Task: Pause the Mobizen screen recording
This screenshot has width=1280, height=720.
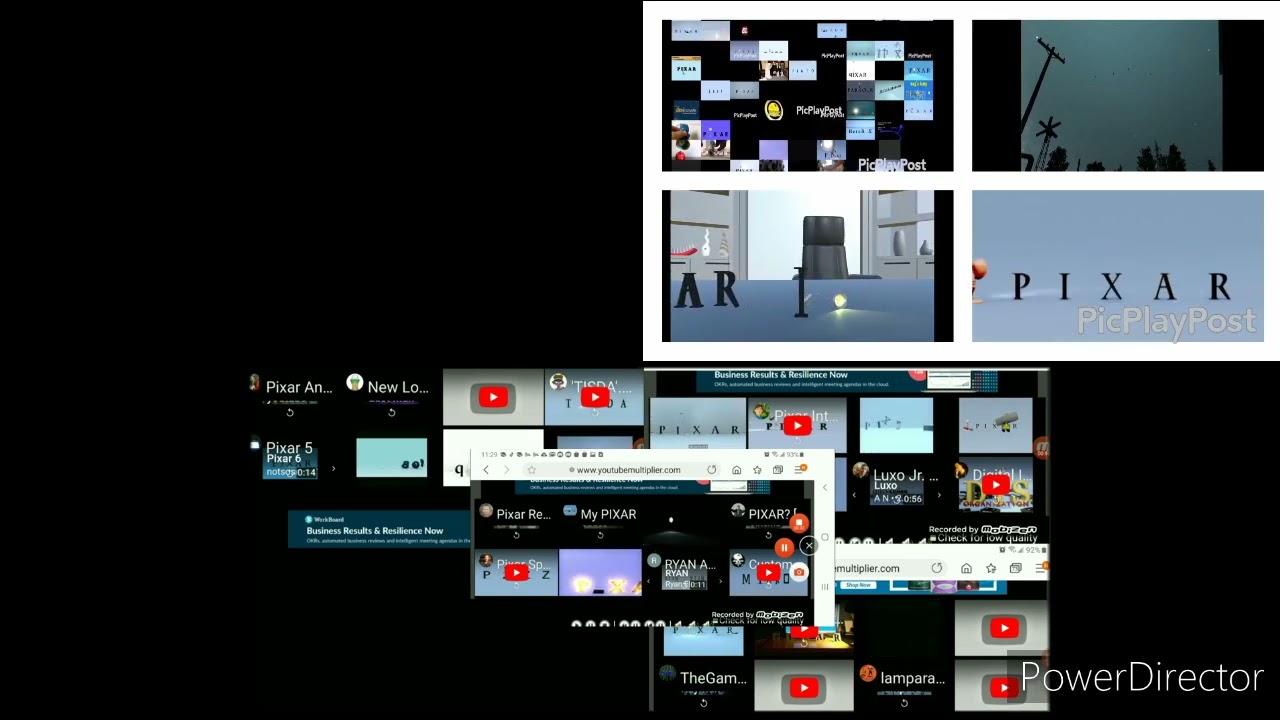Action: coord(784,547)
